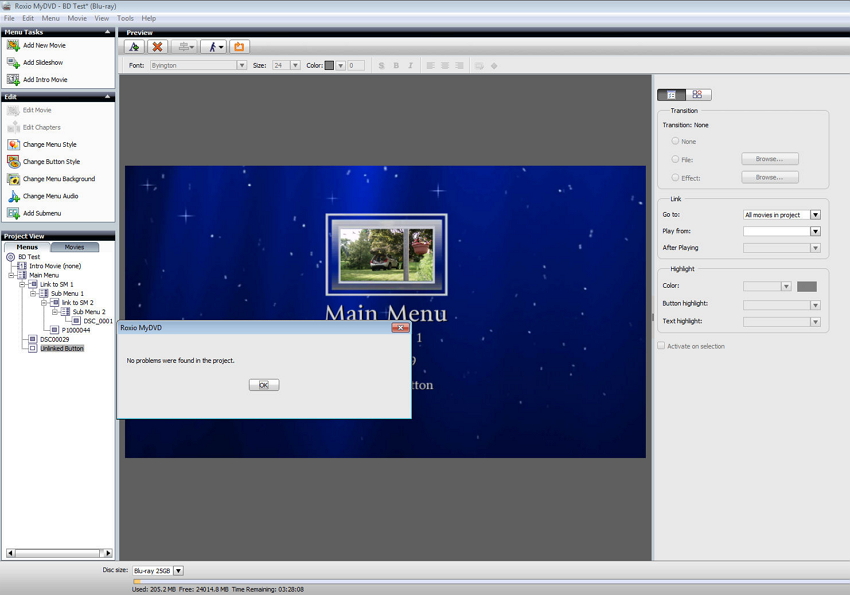Collapse the Edit panel
The height and width of the screenshot is (595, 850).
[107, 96]
